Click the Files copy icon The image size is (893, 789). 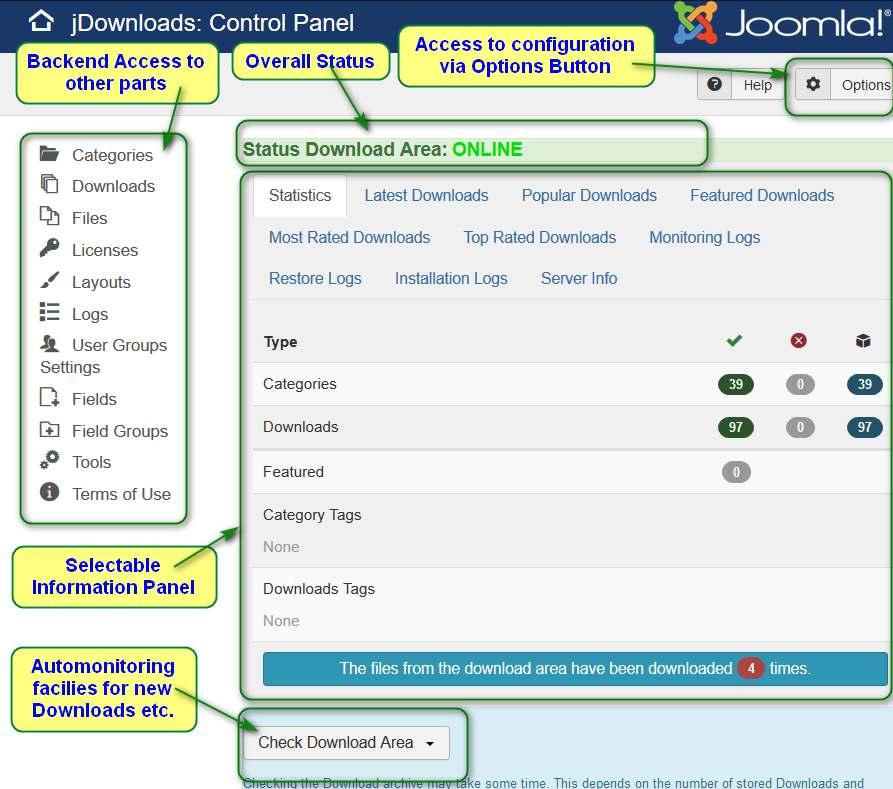coord(50,216)
